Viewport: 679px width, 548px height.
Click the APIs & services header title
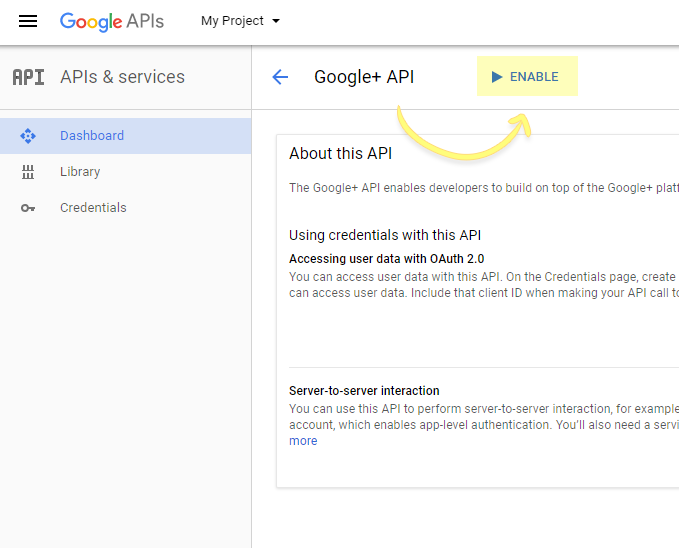(x=122, y=77)
